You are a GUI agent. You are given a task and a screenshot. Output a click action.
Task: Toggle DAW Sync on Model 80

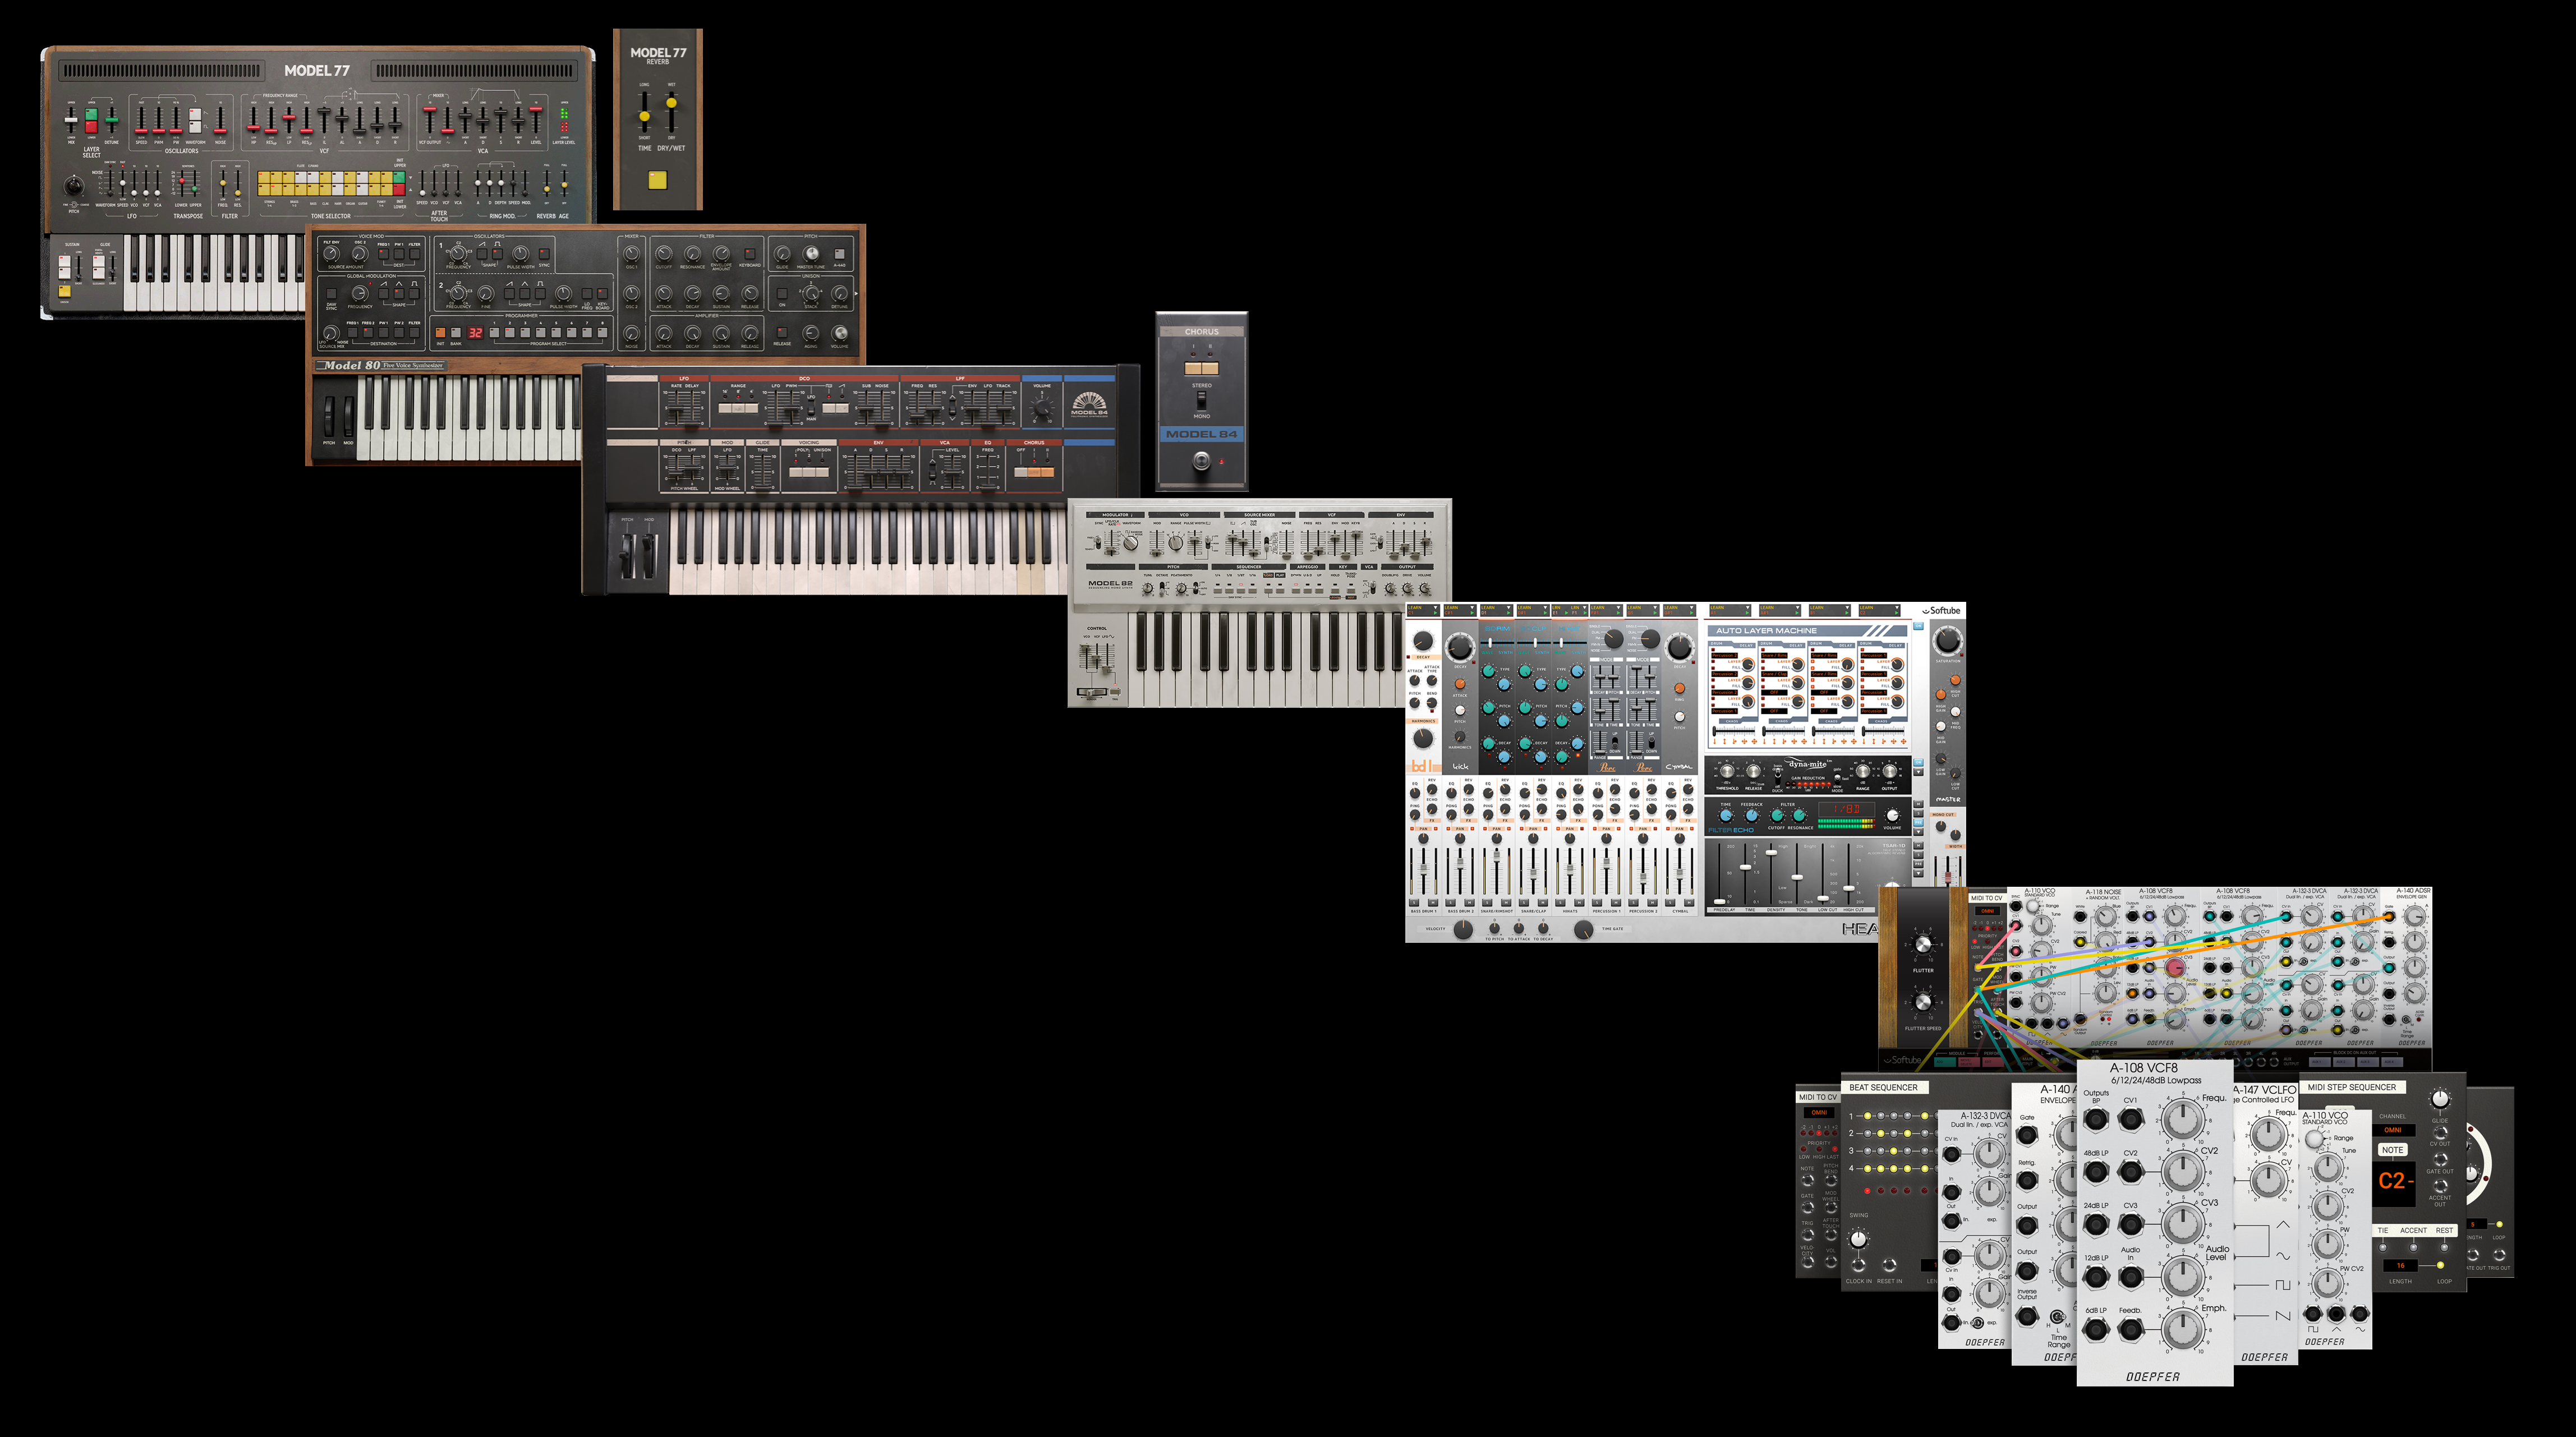[x=332, y=293]
